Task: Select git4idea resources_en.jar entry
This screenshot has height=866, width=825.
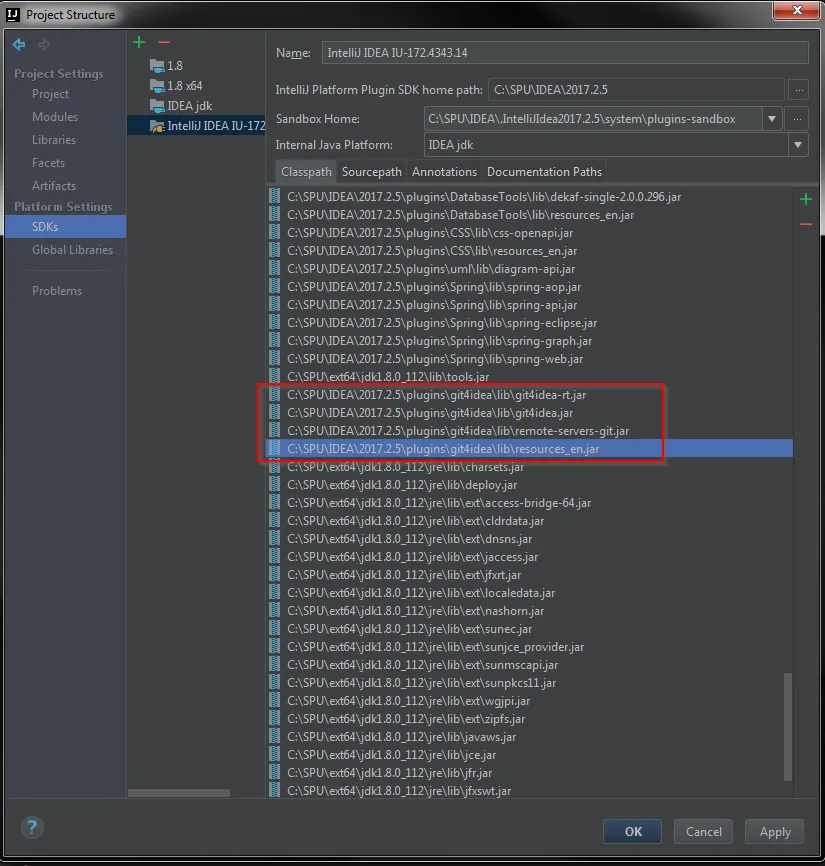Action: (530, 449)
